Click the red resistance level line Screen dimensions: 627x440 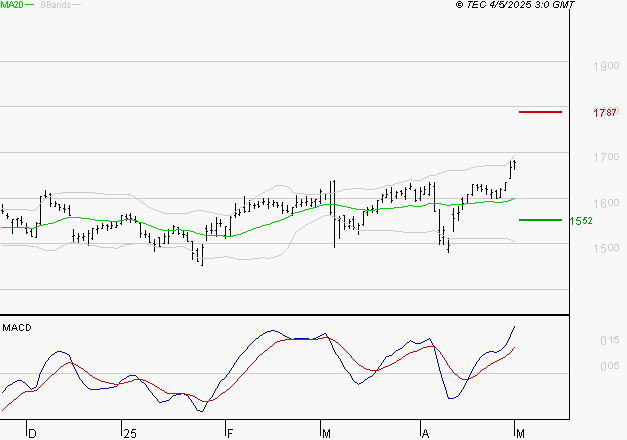coord(540,112)
